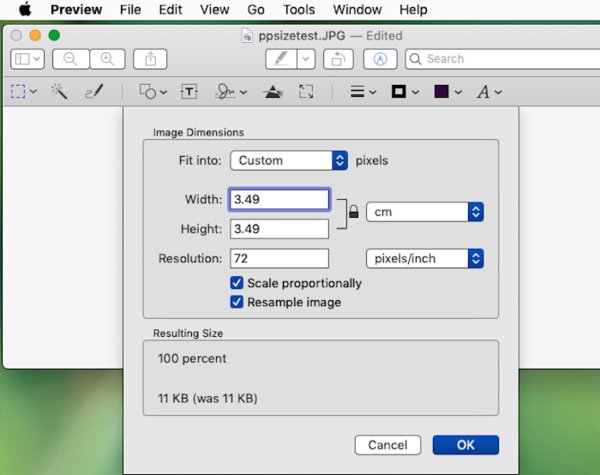Cancel the image dimensions dialog
Viewport: 600px width, 475px height.
tap(387, 445)
